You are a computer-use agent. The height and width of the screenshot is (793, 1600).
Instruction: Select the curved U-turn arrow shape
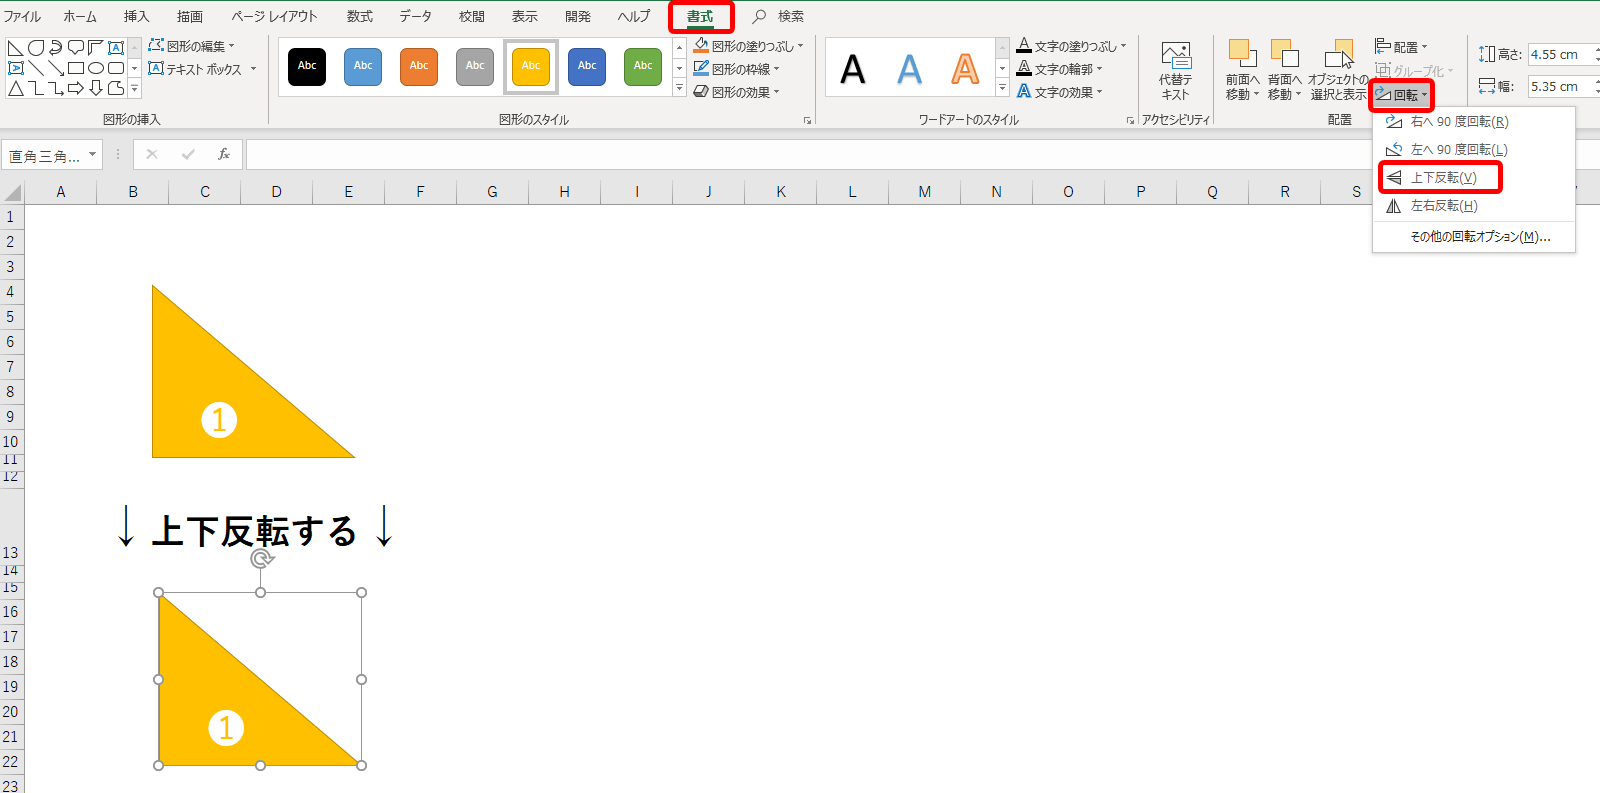[x=56, y=48]
